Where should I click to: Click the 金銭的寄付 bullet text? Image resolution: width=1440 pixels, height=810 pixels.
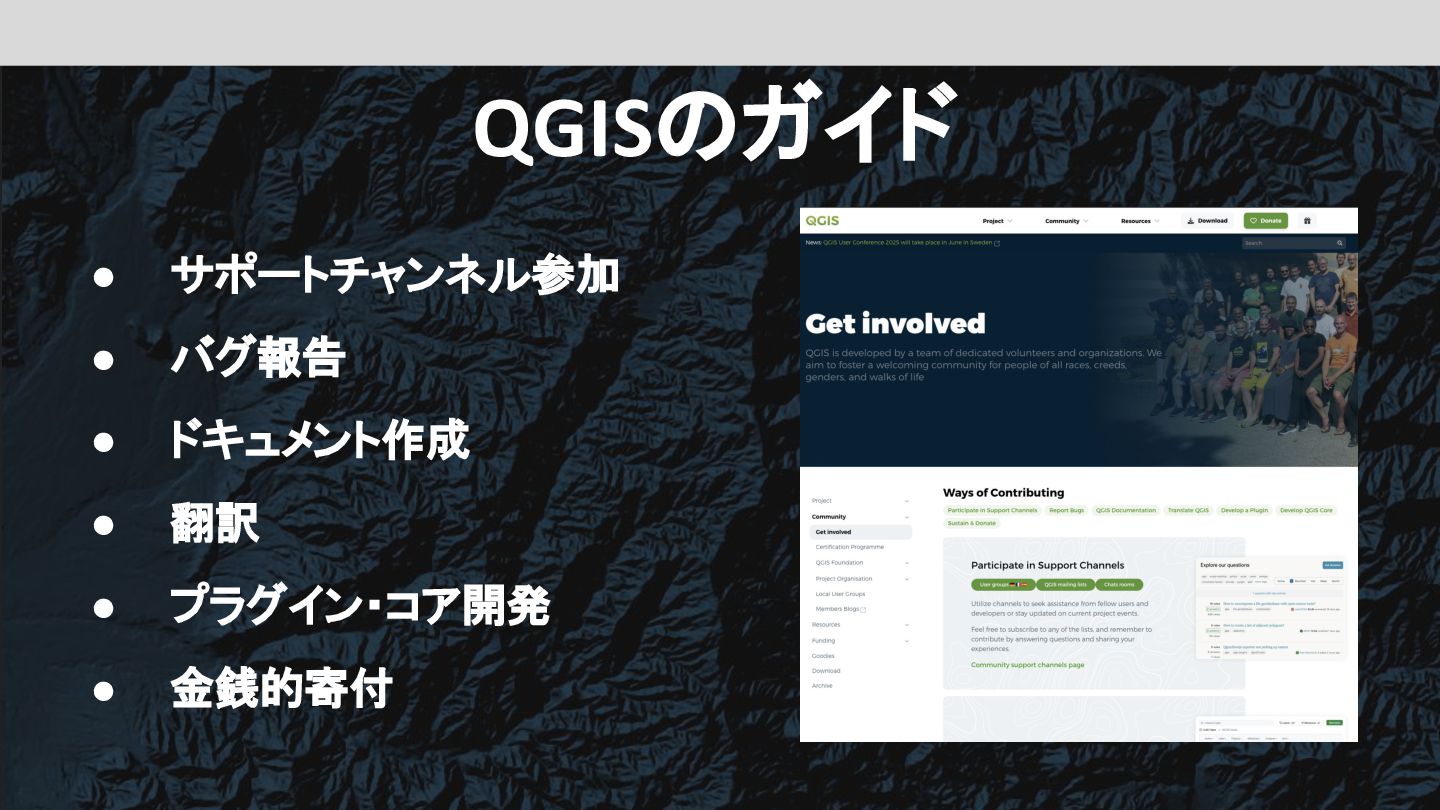[281, 690]
